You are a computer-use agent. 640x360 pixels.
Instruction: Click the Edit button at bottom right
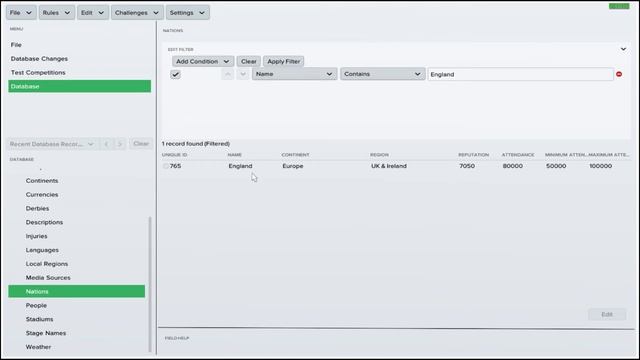point(607,314)
